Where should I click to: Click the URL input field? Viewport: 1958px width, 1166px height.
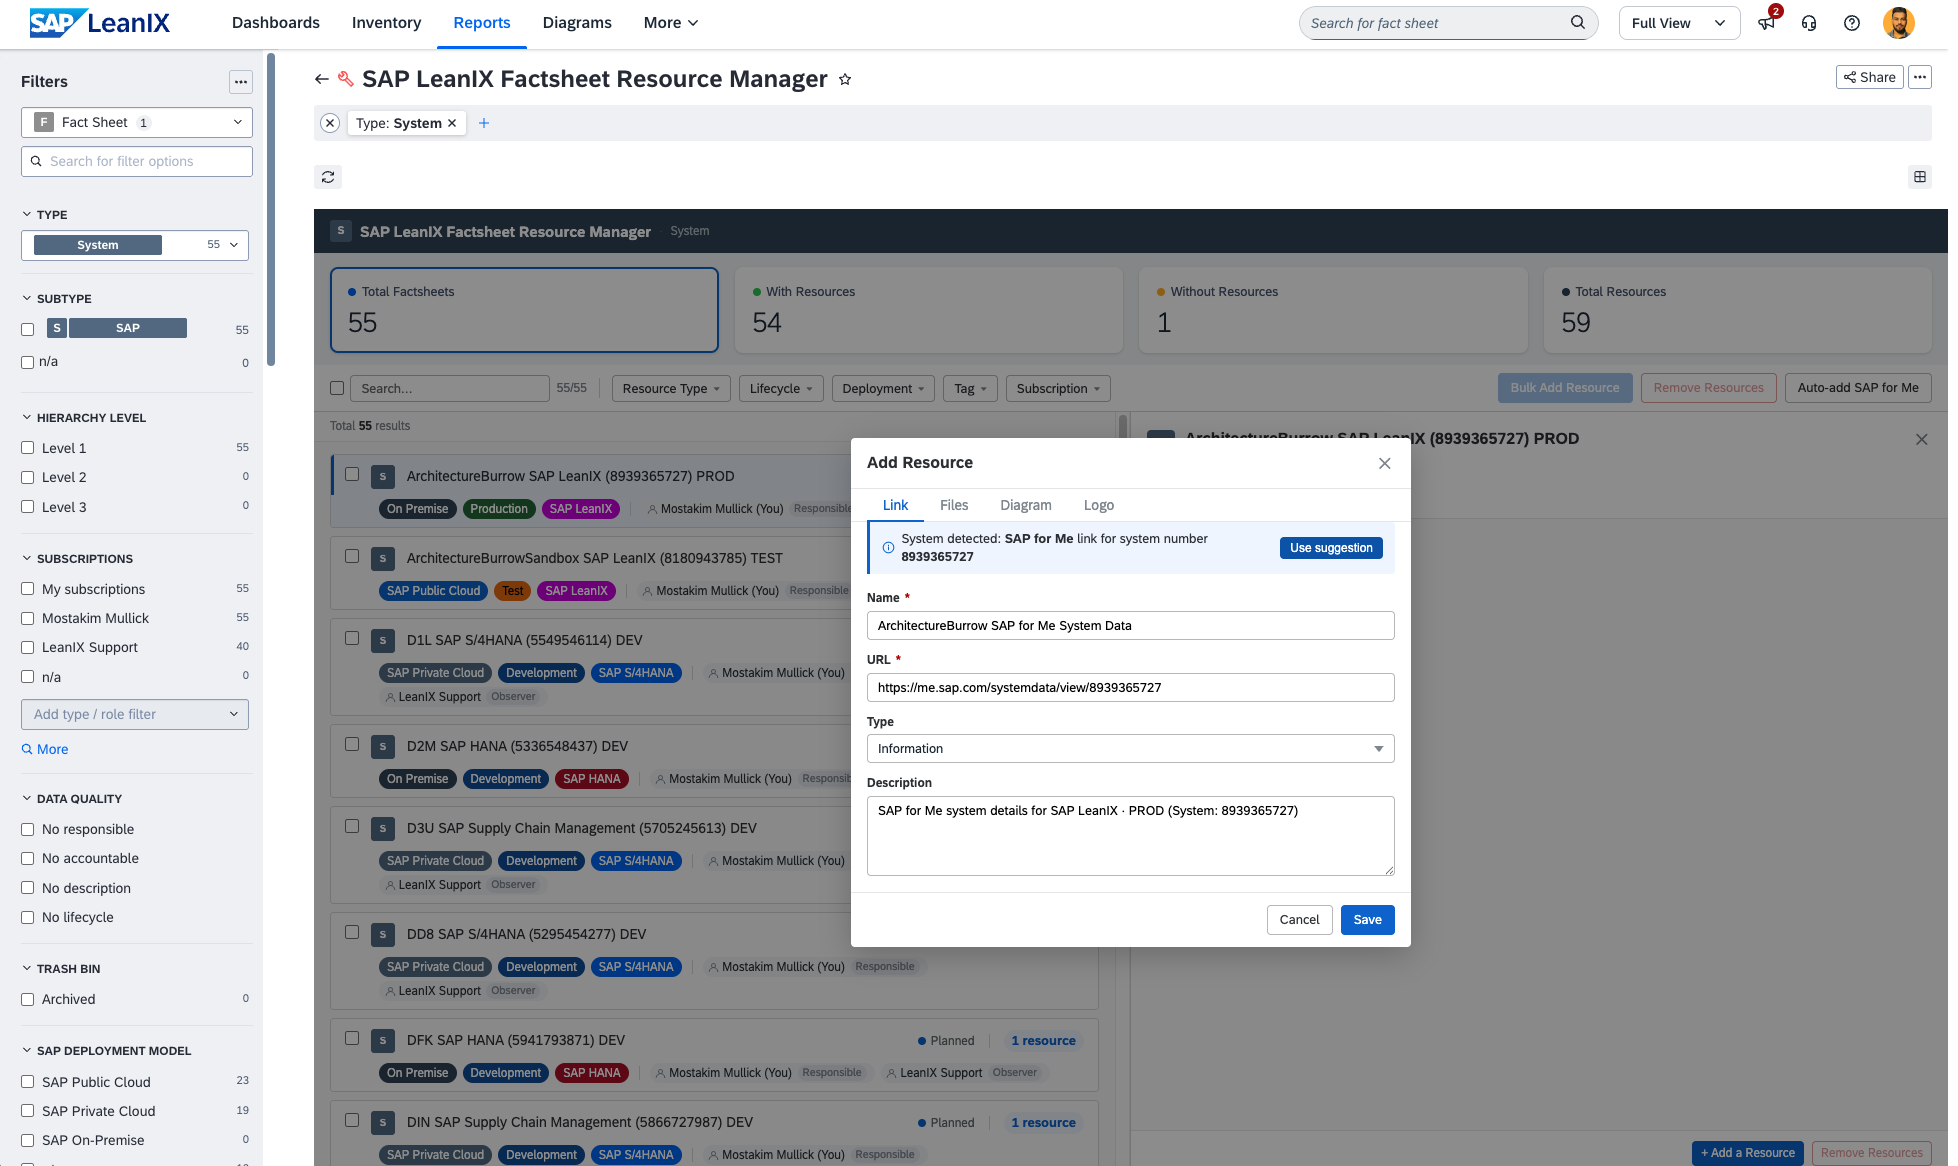pyautogui.click(x=1131, y=688)
